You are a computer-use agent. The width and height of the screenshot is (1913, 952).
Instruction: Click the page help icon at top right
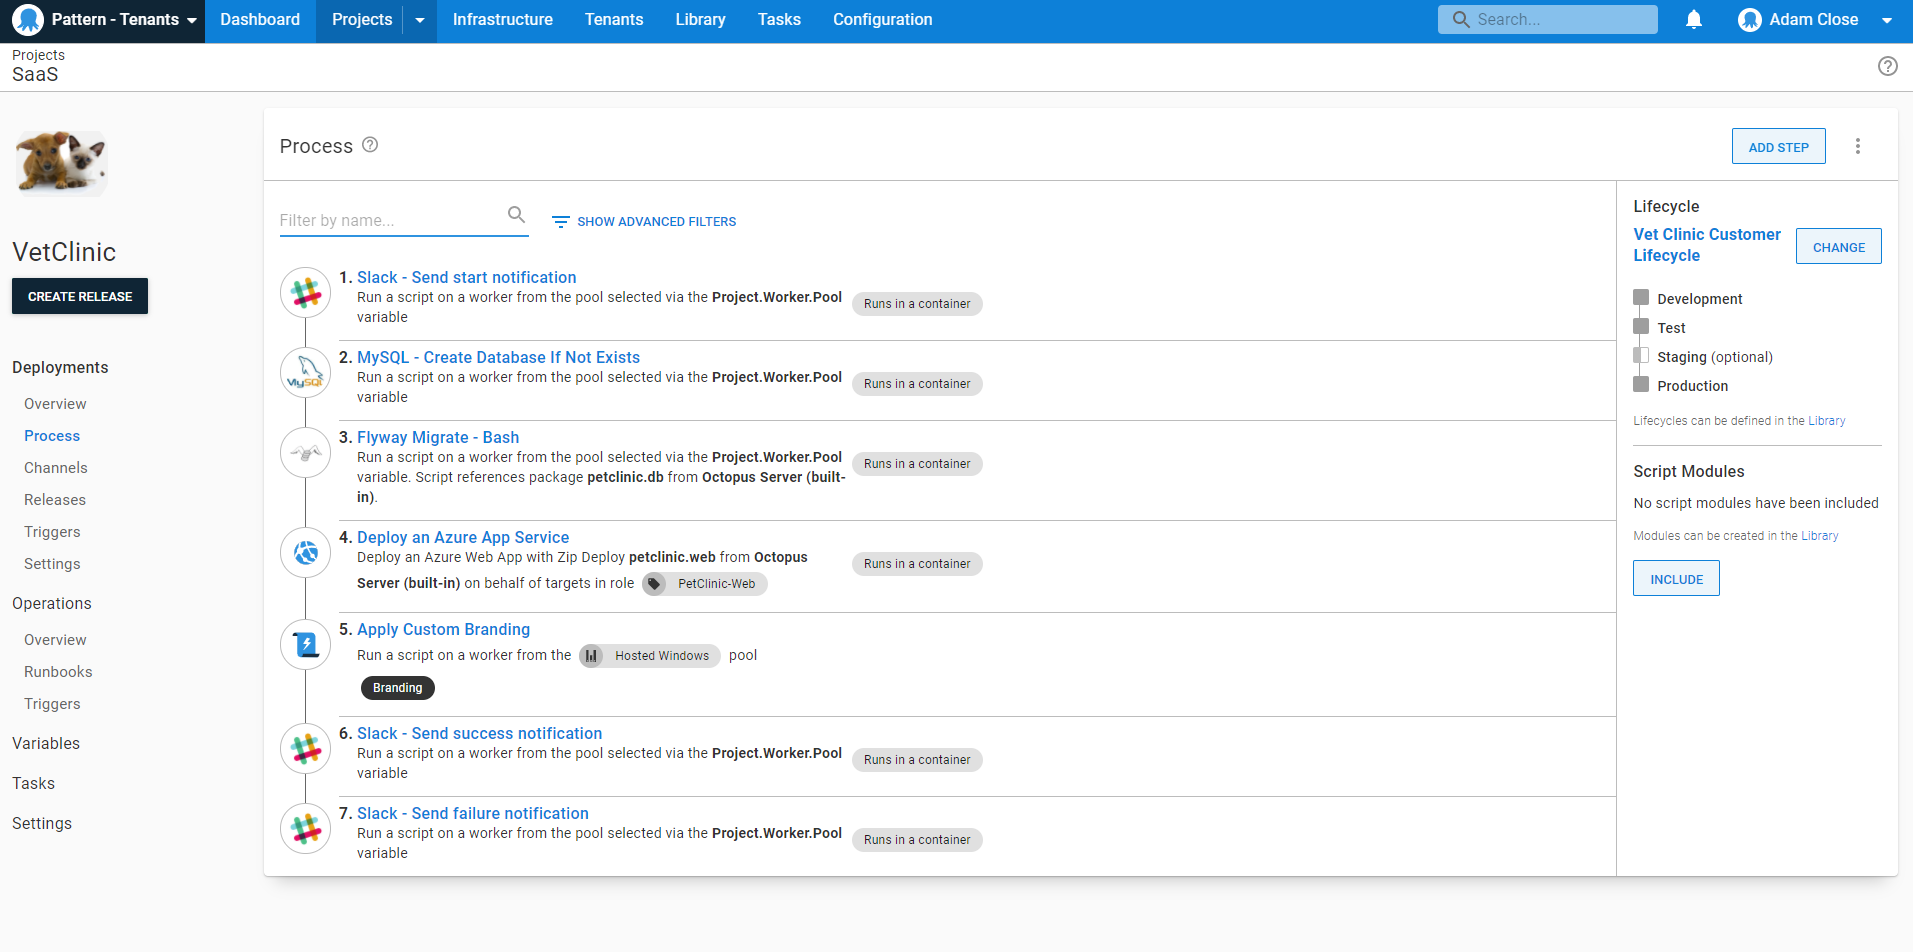[1887, 66]
